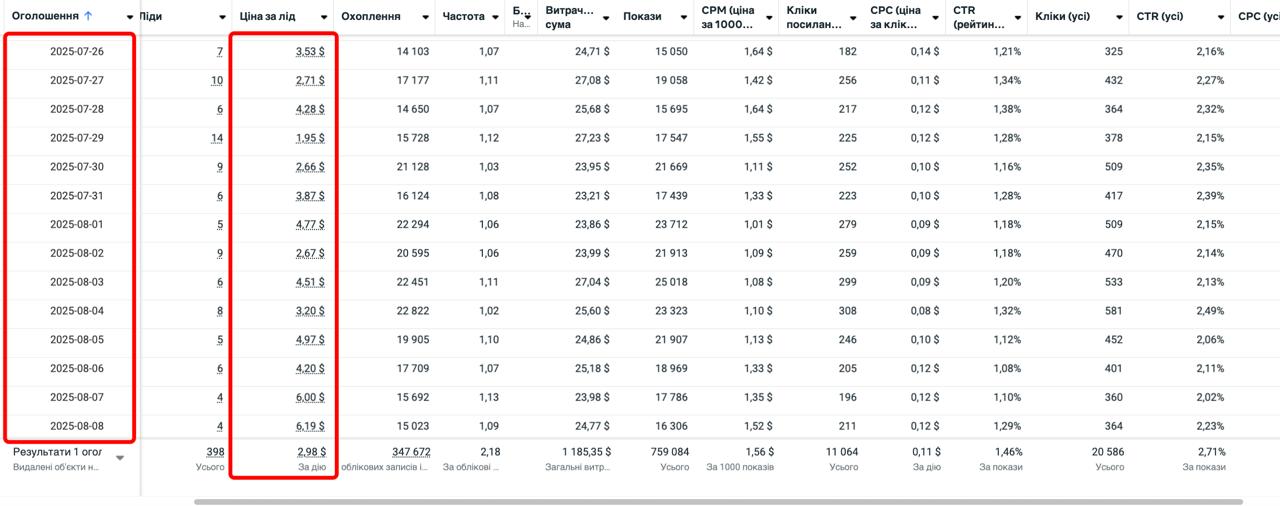The height and width of the screenshot is (506, 1280).
Task: Select the 2025-08-01 row date cell
Action: click(77, 224)
